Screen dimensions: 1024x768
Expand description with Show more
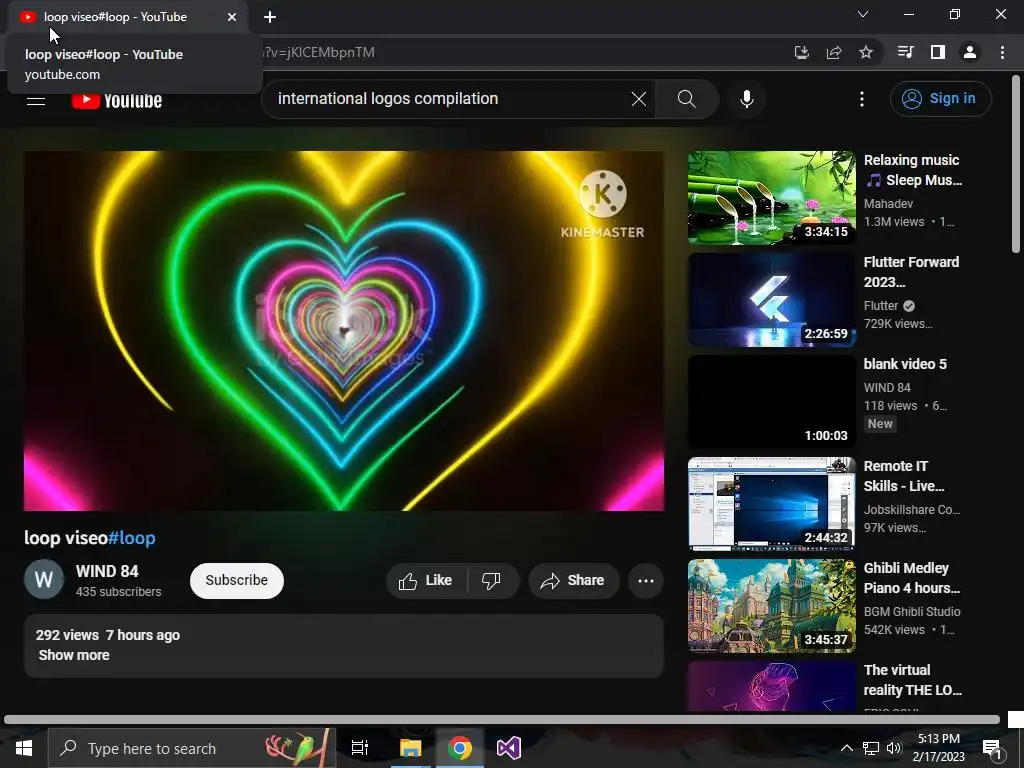click(x=74, y=655)
